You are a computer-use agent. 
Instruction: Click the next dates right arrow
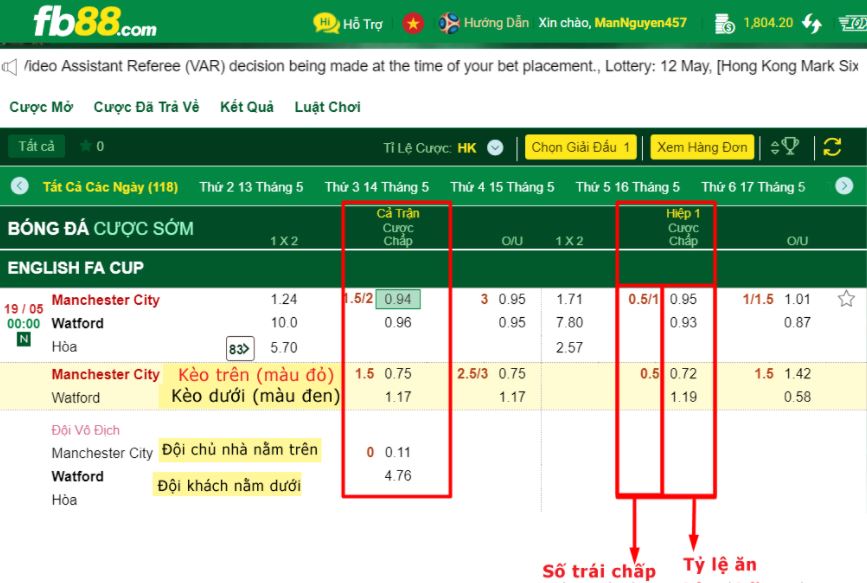click(844, 186)
